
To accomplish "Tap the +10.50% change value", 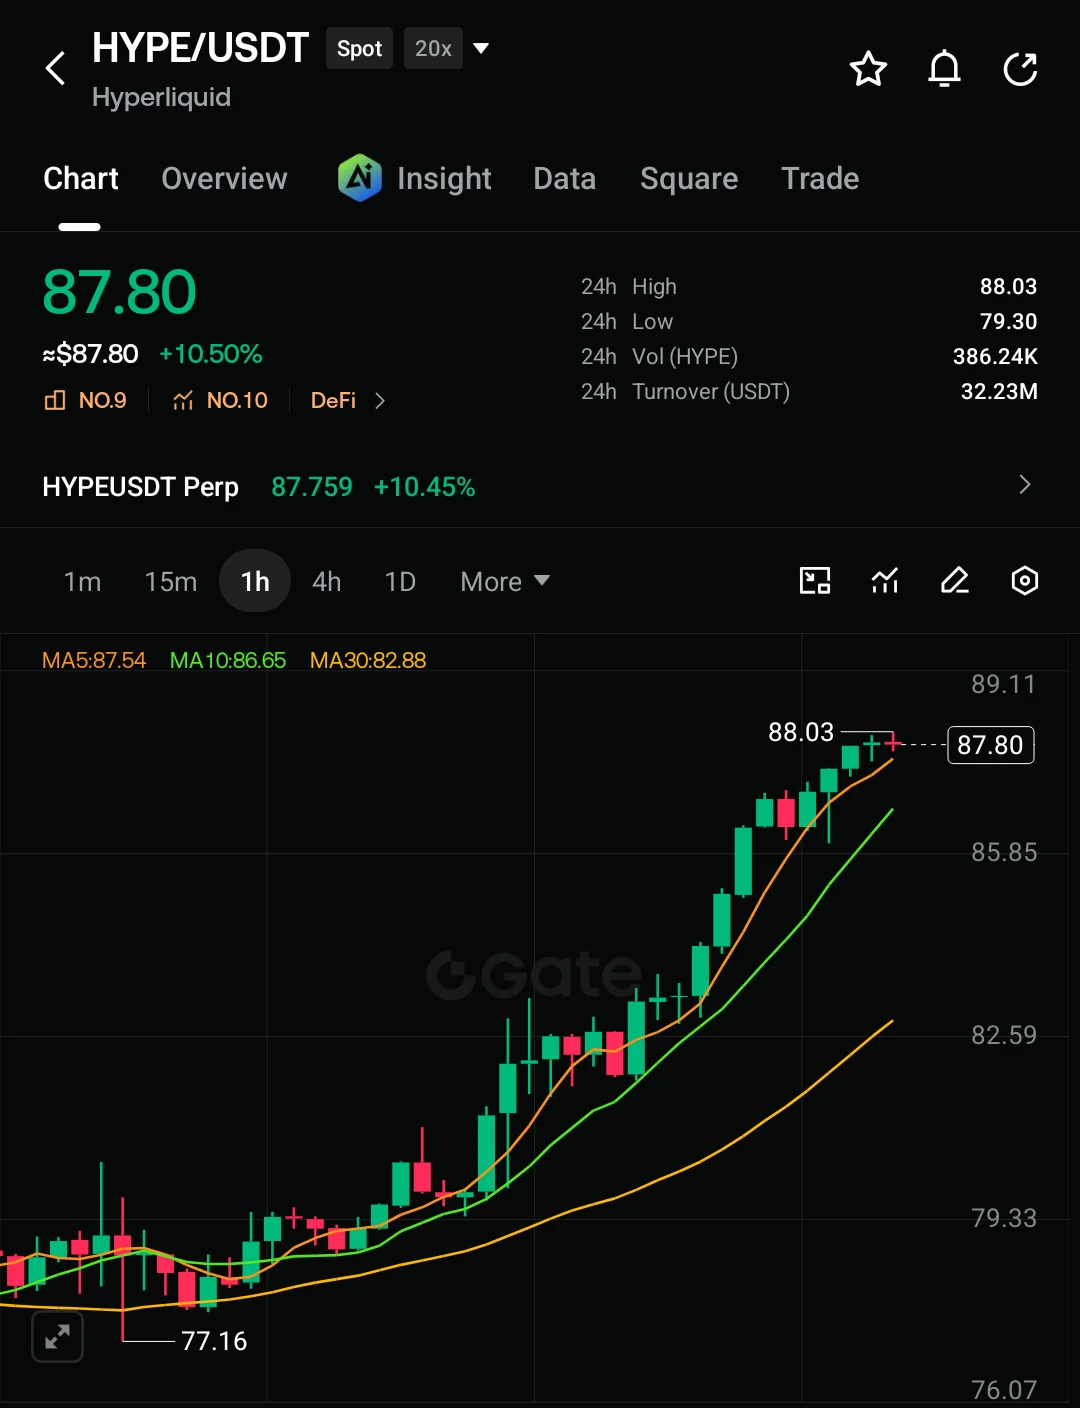I will point(211,354).
